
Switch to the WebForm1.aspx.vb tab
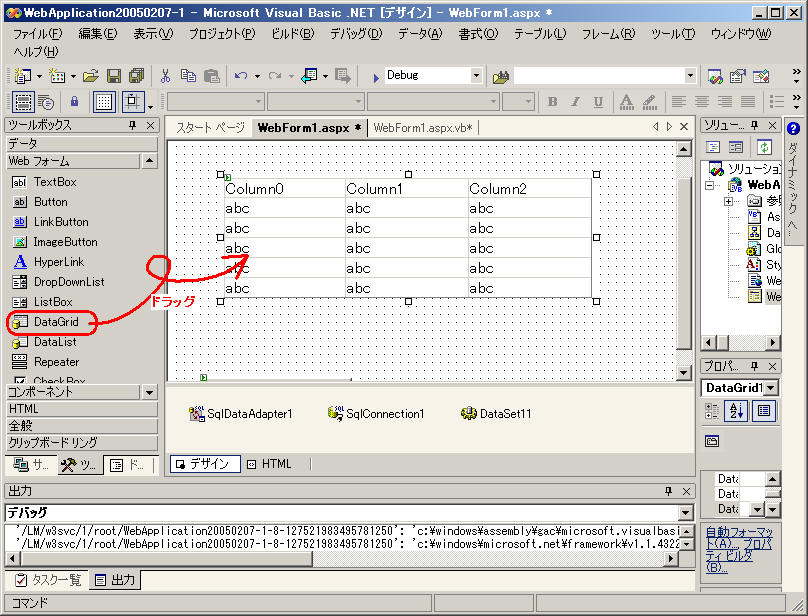[x=422, y=127]
